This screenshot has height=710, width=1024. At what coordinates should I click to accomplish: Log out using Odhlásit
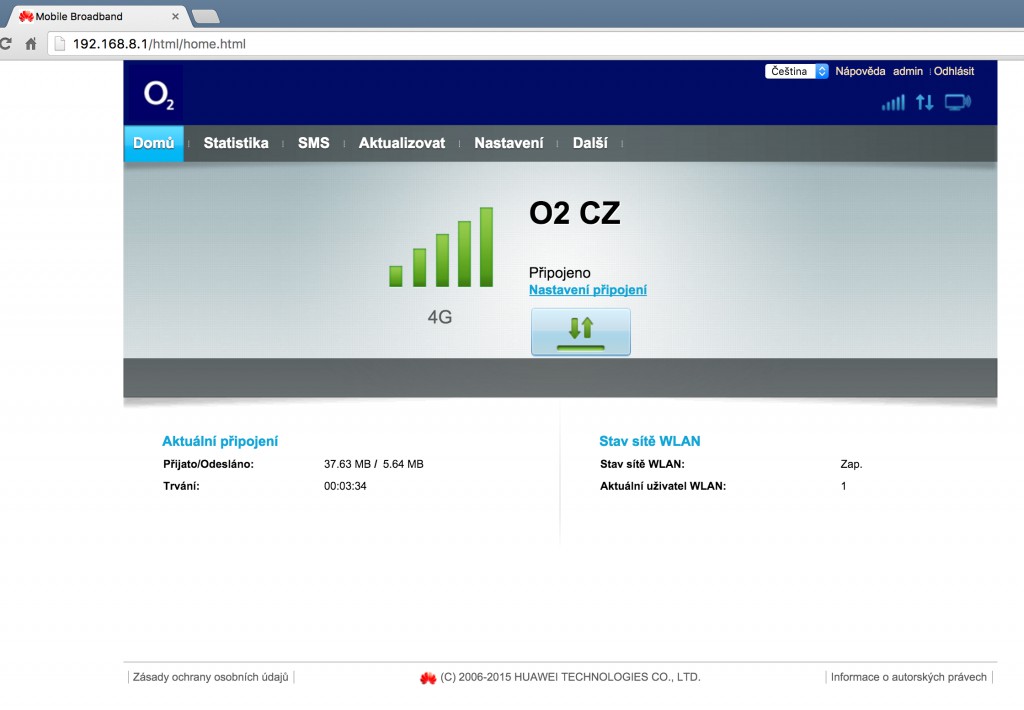[x=957, y=71]
